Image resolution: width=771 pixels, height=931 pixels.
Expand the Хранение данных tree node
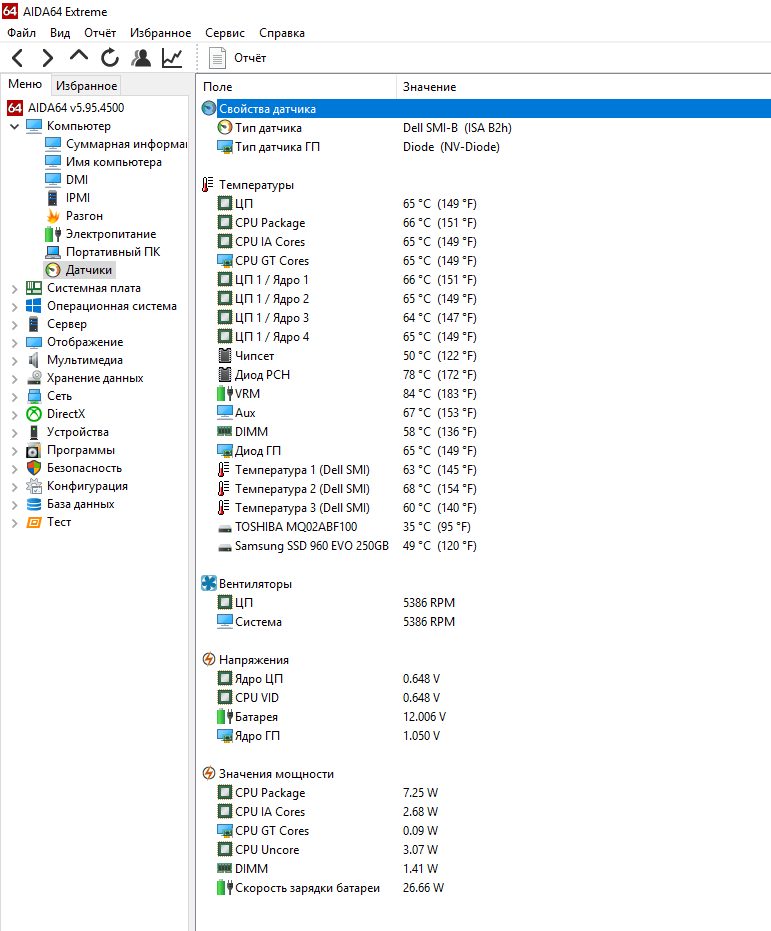click(x=14, y=379)
